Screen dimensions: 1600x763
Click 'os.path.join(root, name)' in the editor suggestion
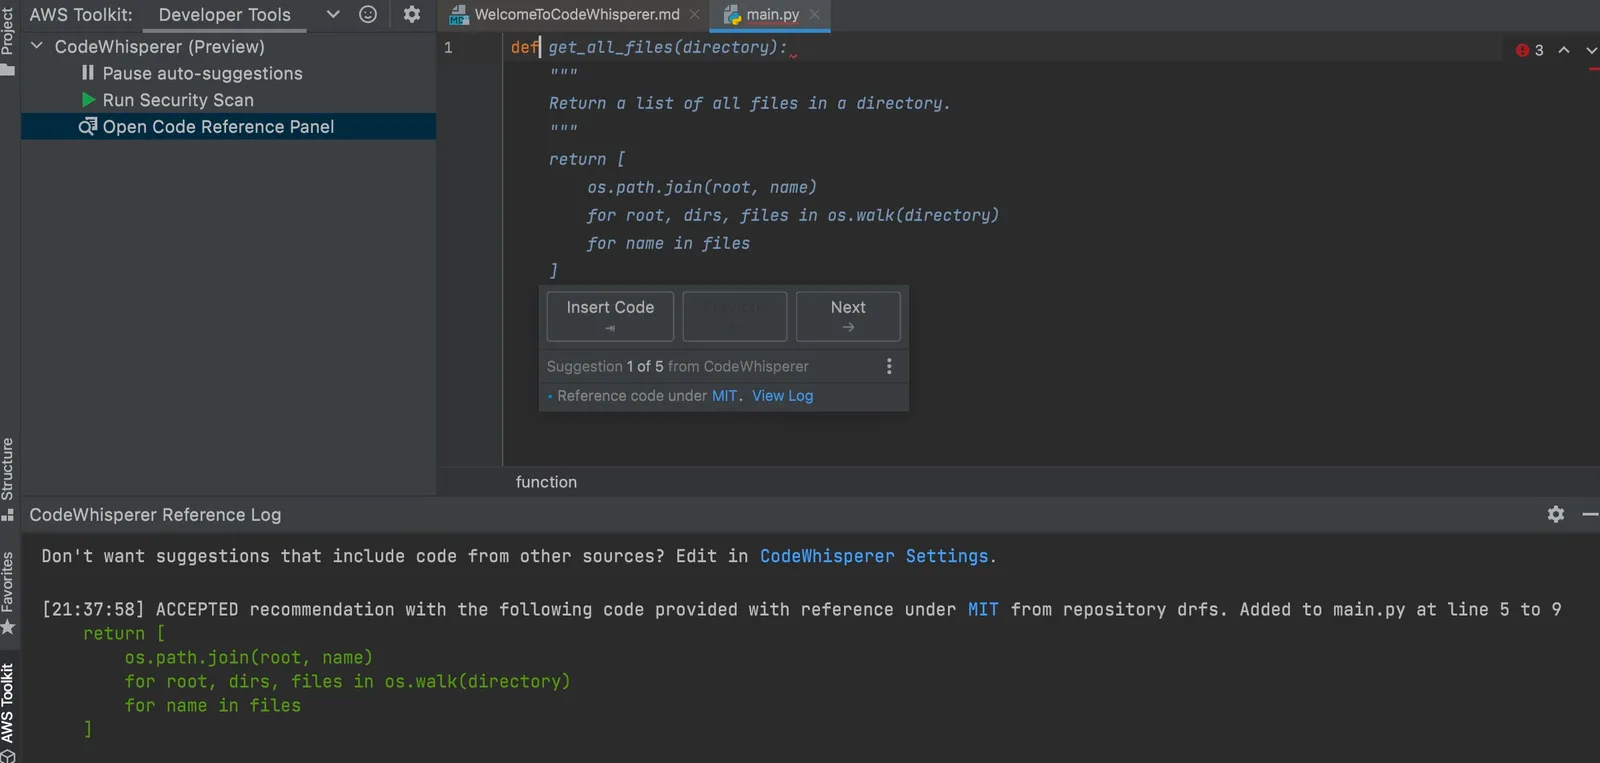coord(702,187)
